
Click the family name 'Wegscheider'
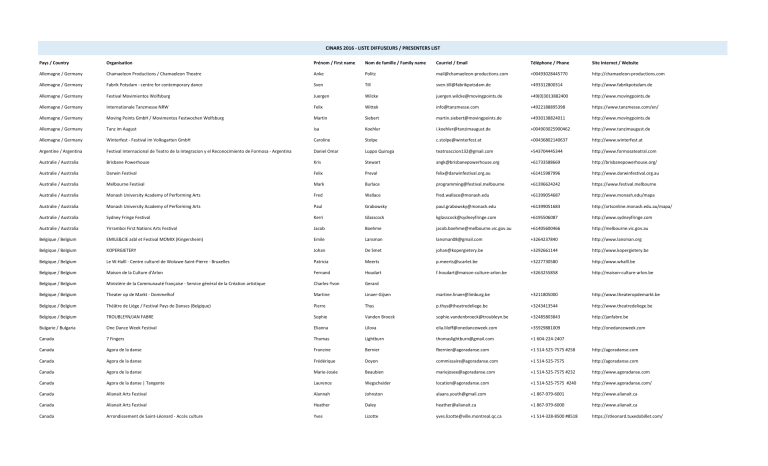click(378, 383)
